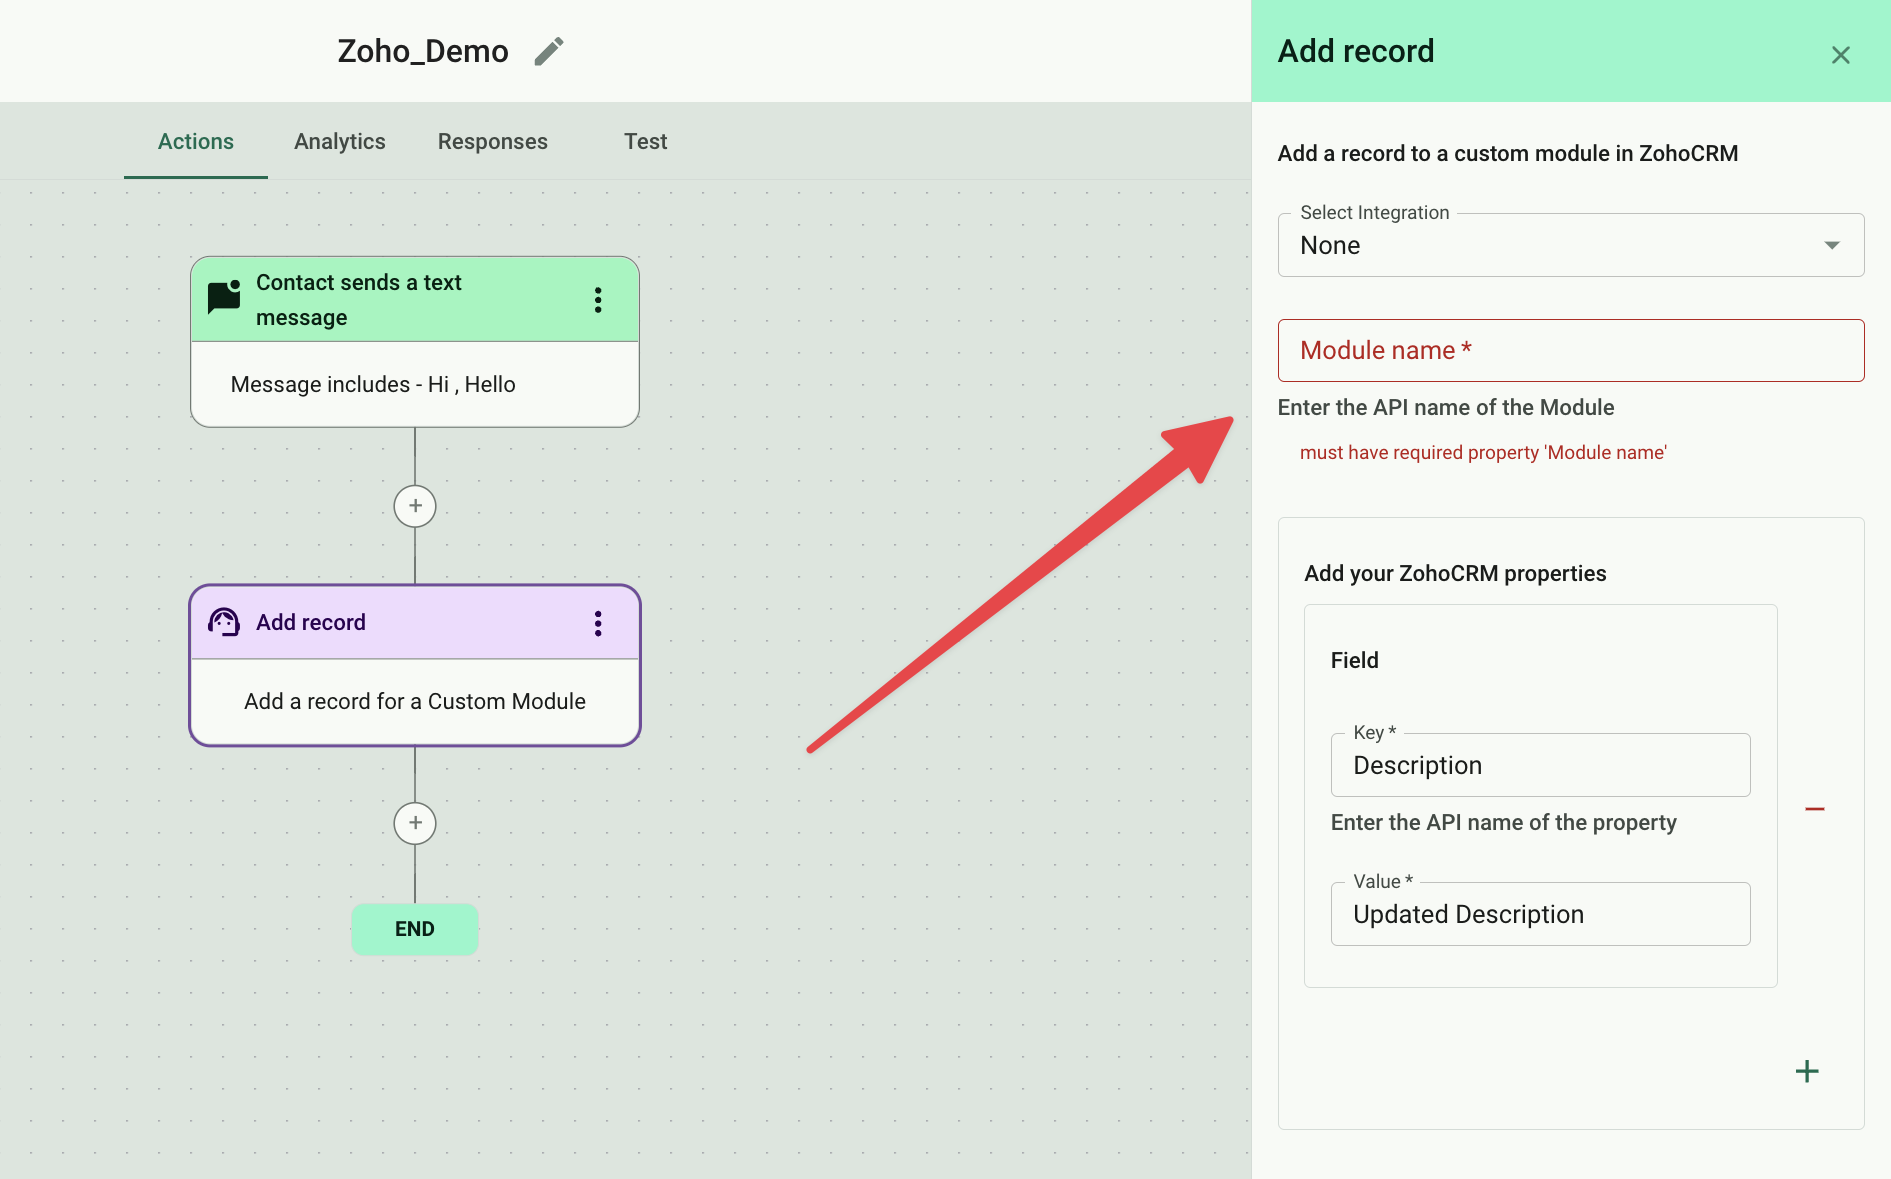Click 'Add your ZohoCRM properties' heading
Screen dimensions: 1891x1179
[1455, 573]
